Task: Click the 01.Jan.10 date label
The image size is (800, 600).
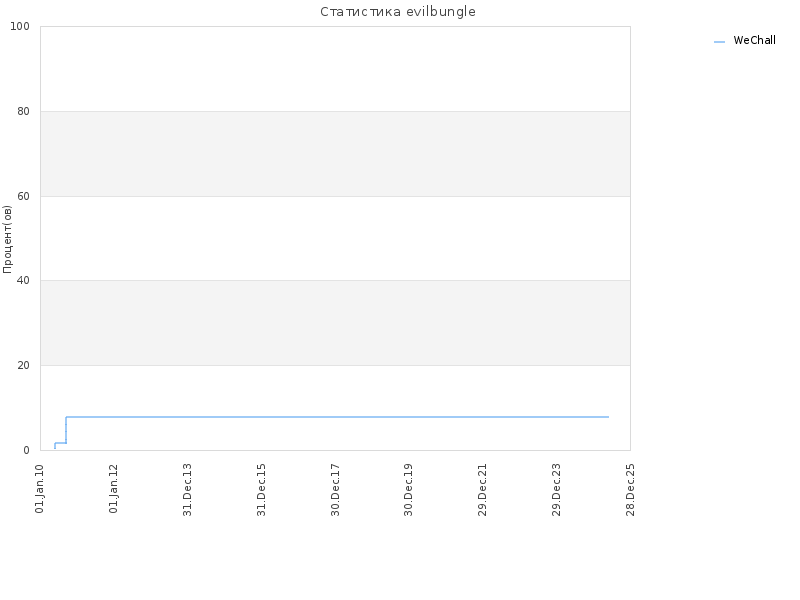Action: pyautogui.click(x=40, y=488)
